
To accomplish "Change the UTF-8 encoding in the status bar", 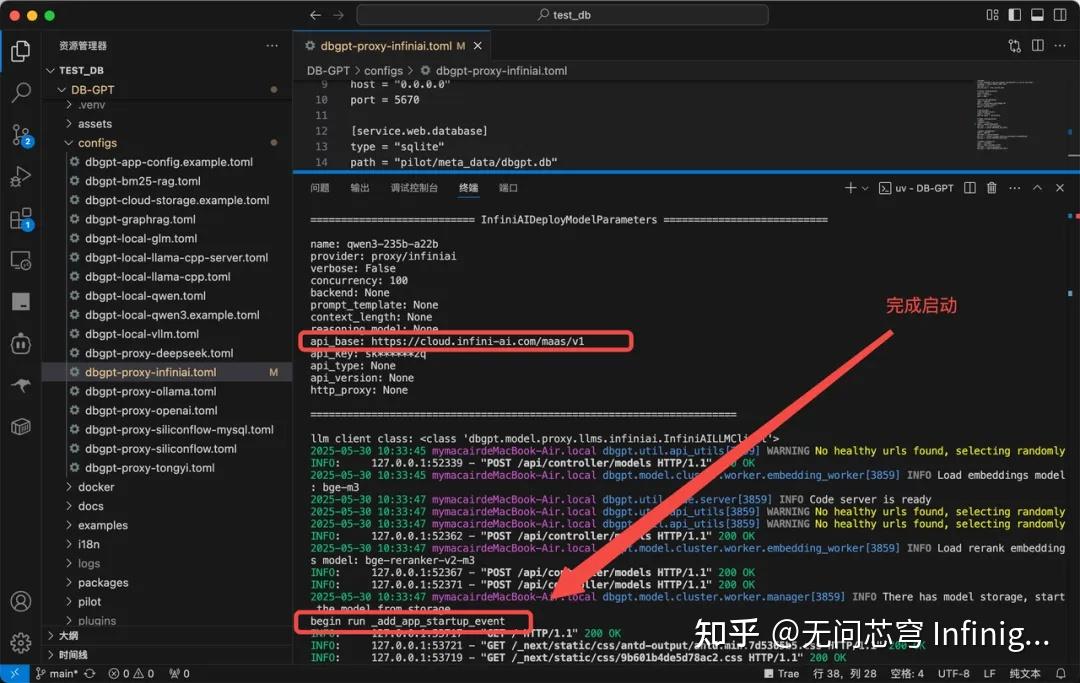I will pos(953,673).
